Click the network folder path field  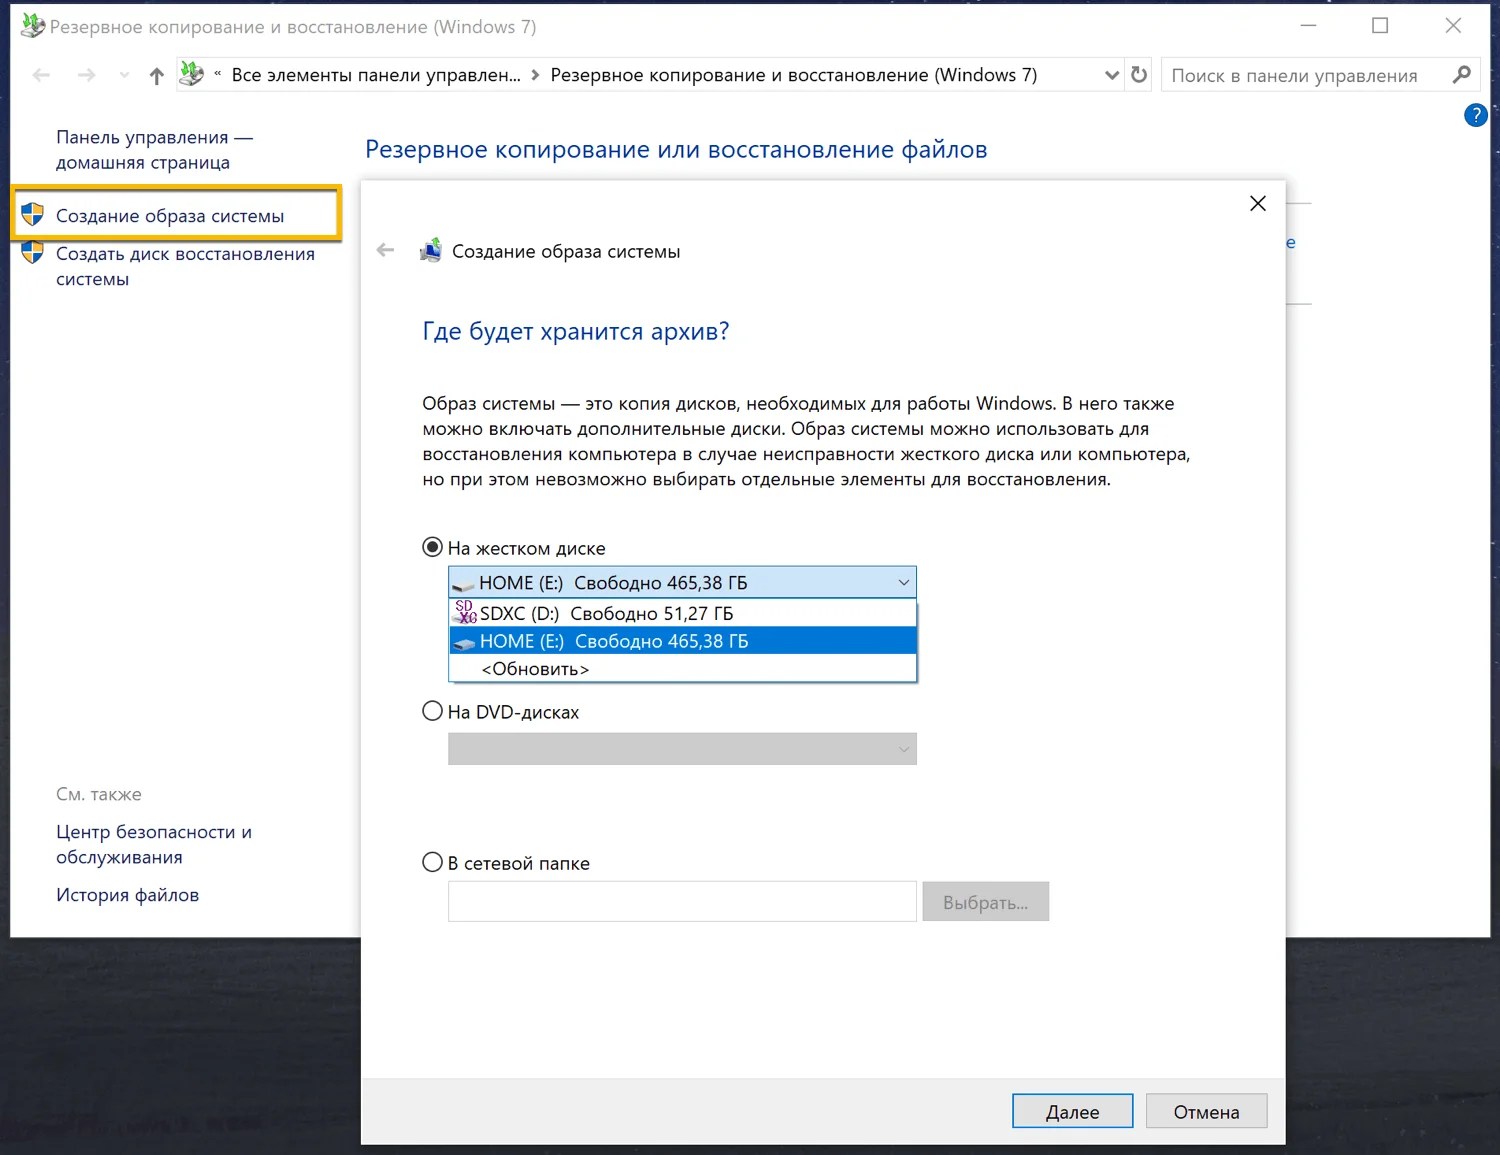click(x=682, y=901)
